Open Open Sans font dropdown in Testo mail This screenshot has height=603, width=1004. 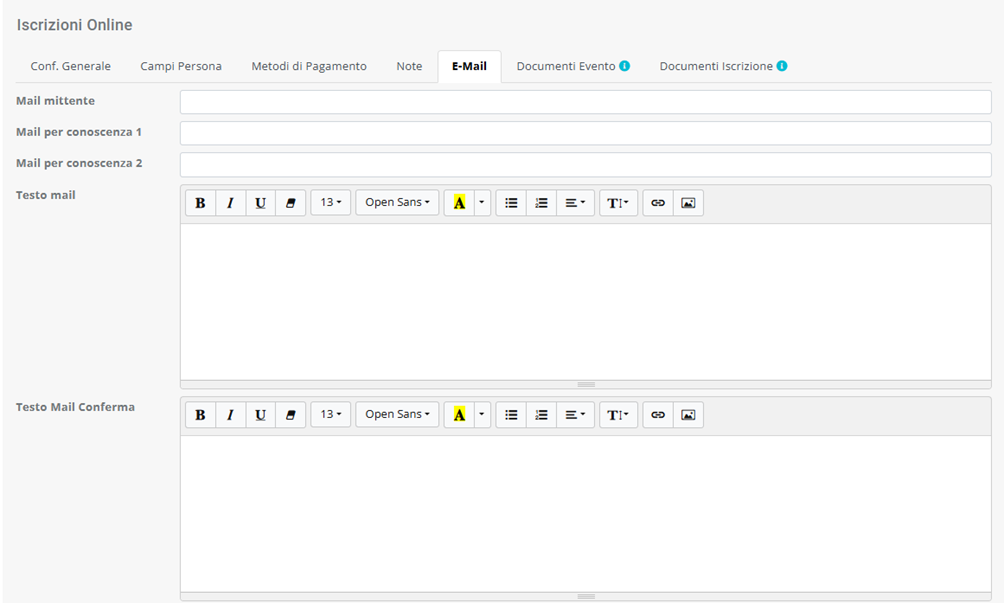pyautogui.click(x=397, y=203)
